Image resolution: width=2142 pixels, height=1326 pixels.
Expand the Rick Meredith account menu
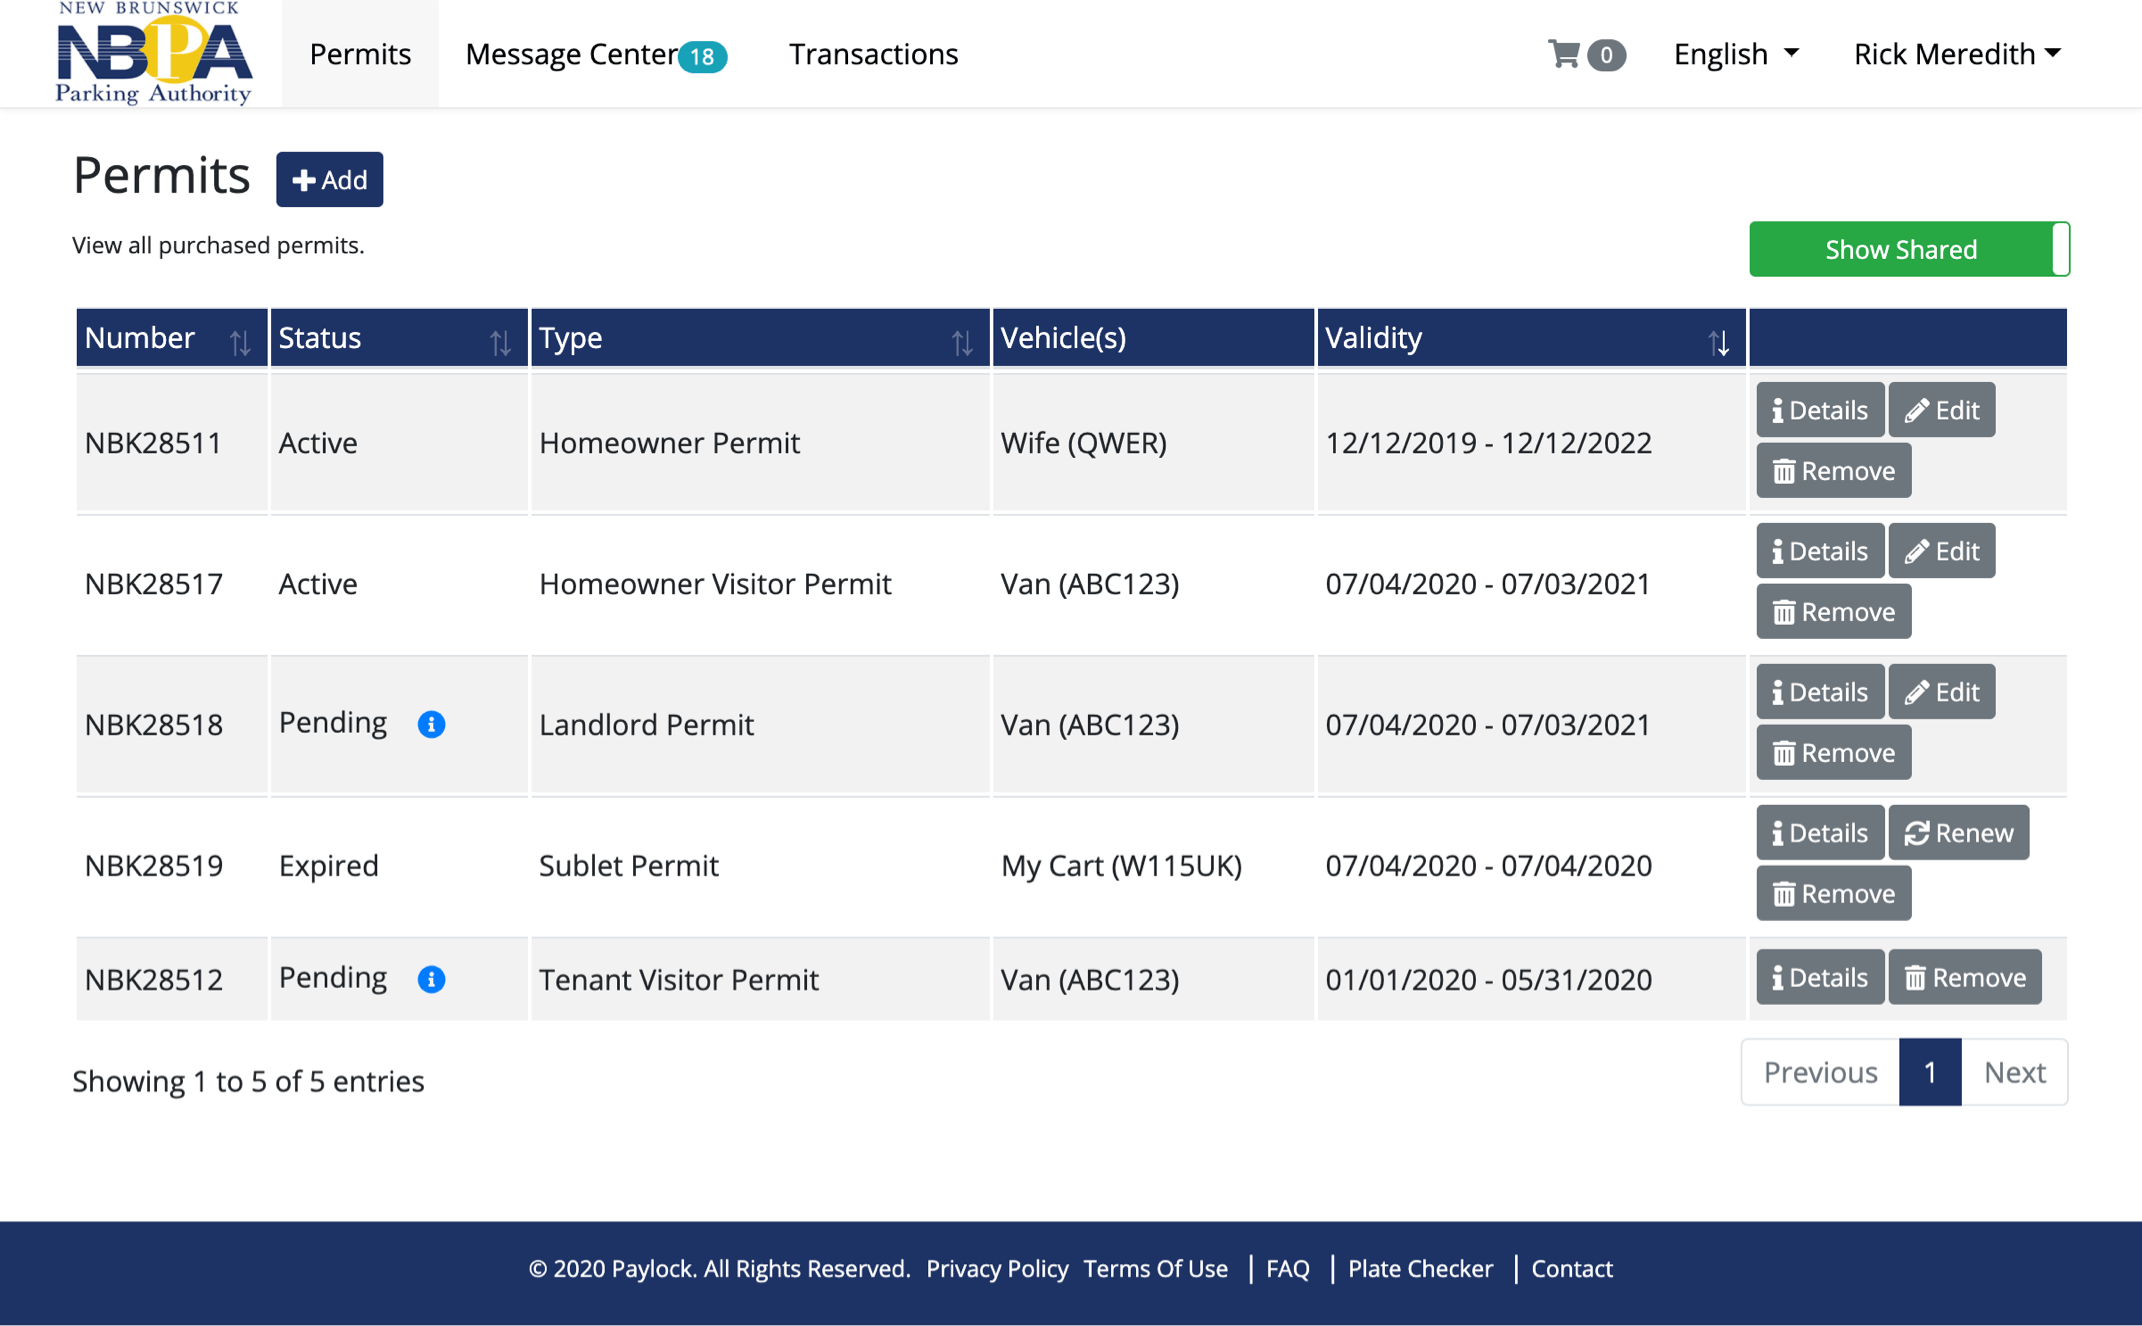coord(1957,54)
